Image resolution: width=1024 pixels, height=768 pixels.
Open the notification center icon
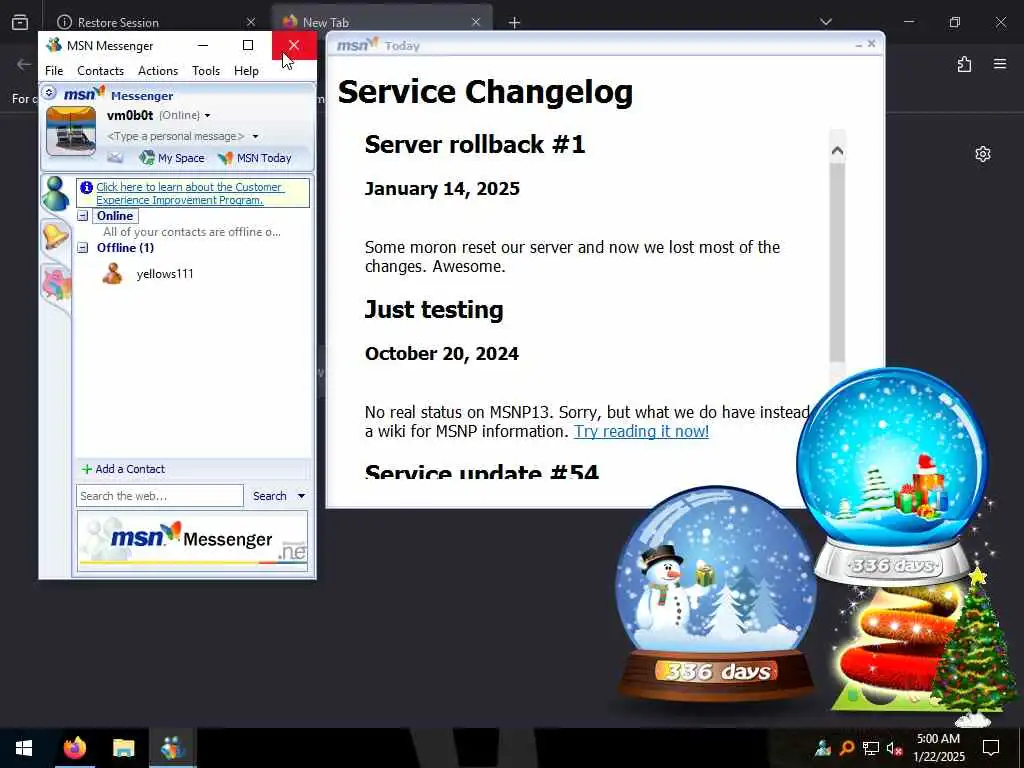point(991,748)
